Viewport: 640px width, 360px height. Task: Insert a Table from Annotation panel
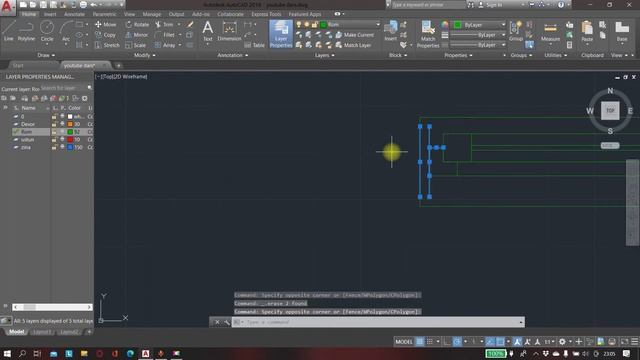[x=254, y=45]
